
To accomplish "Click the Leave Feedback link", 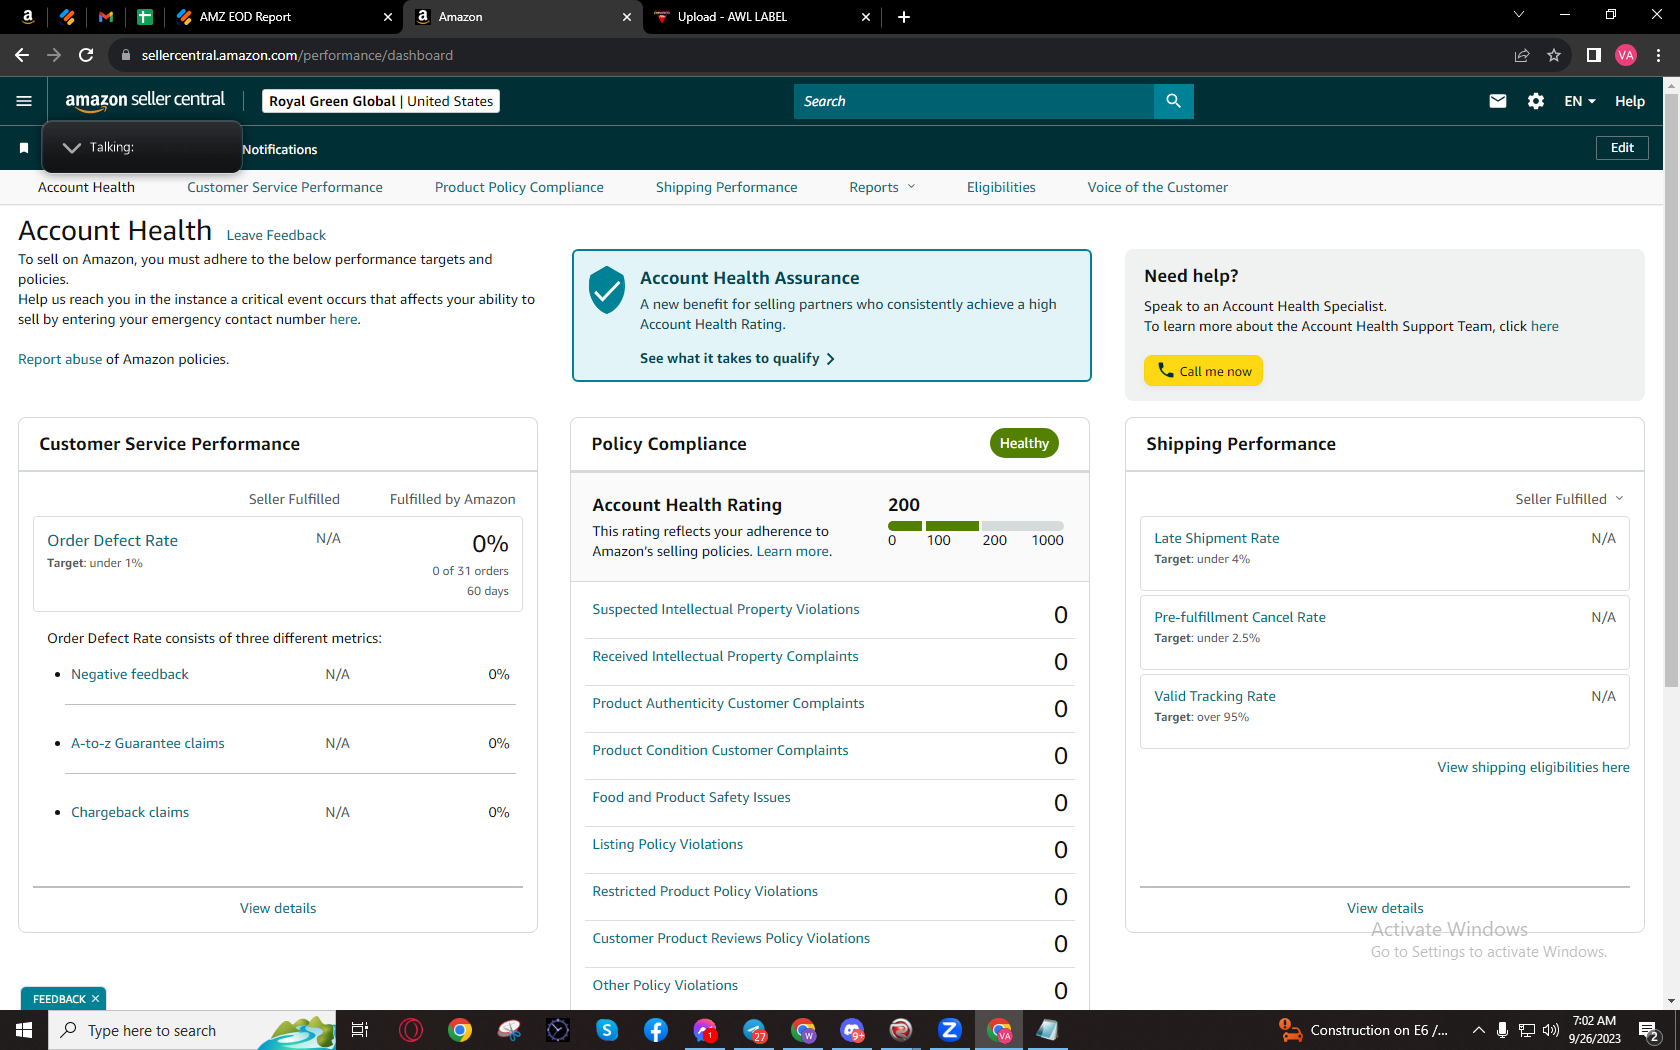I will point(276,235).
